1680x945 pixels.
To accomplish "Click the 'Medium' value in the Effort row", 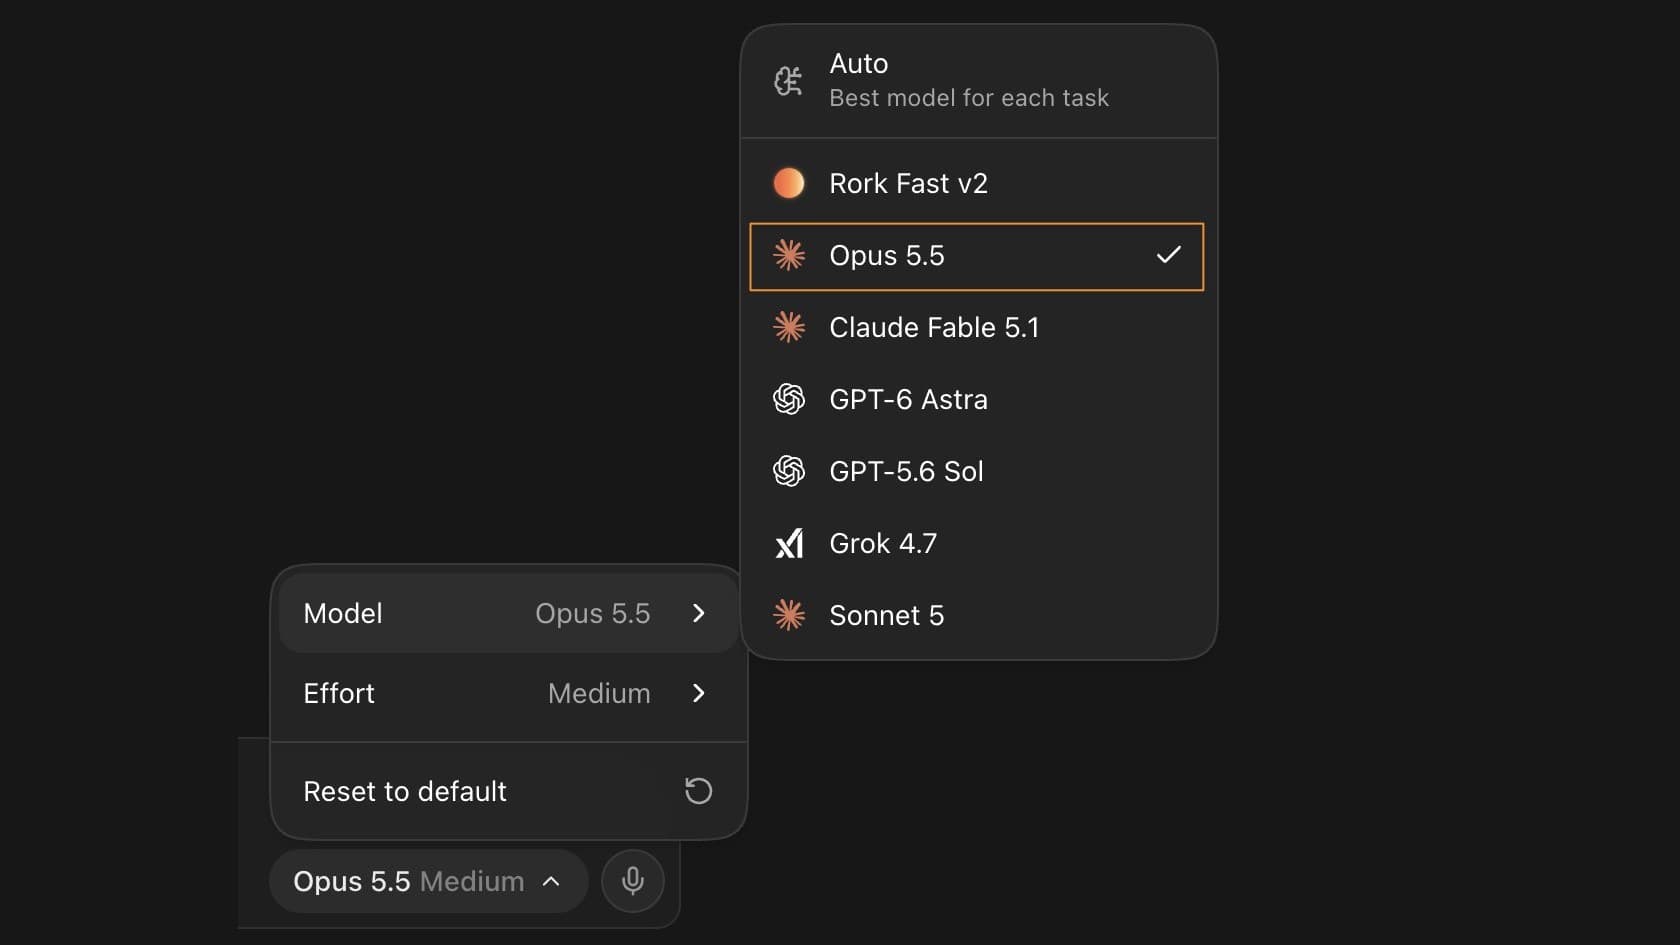I will pos(599,693).
